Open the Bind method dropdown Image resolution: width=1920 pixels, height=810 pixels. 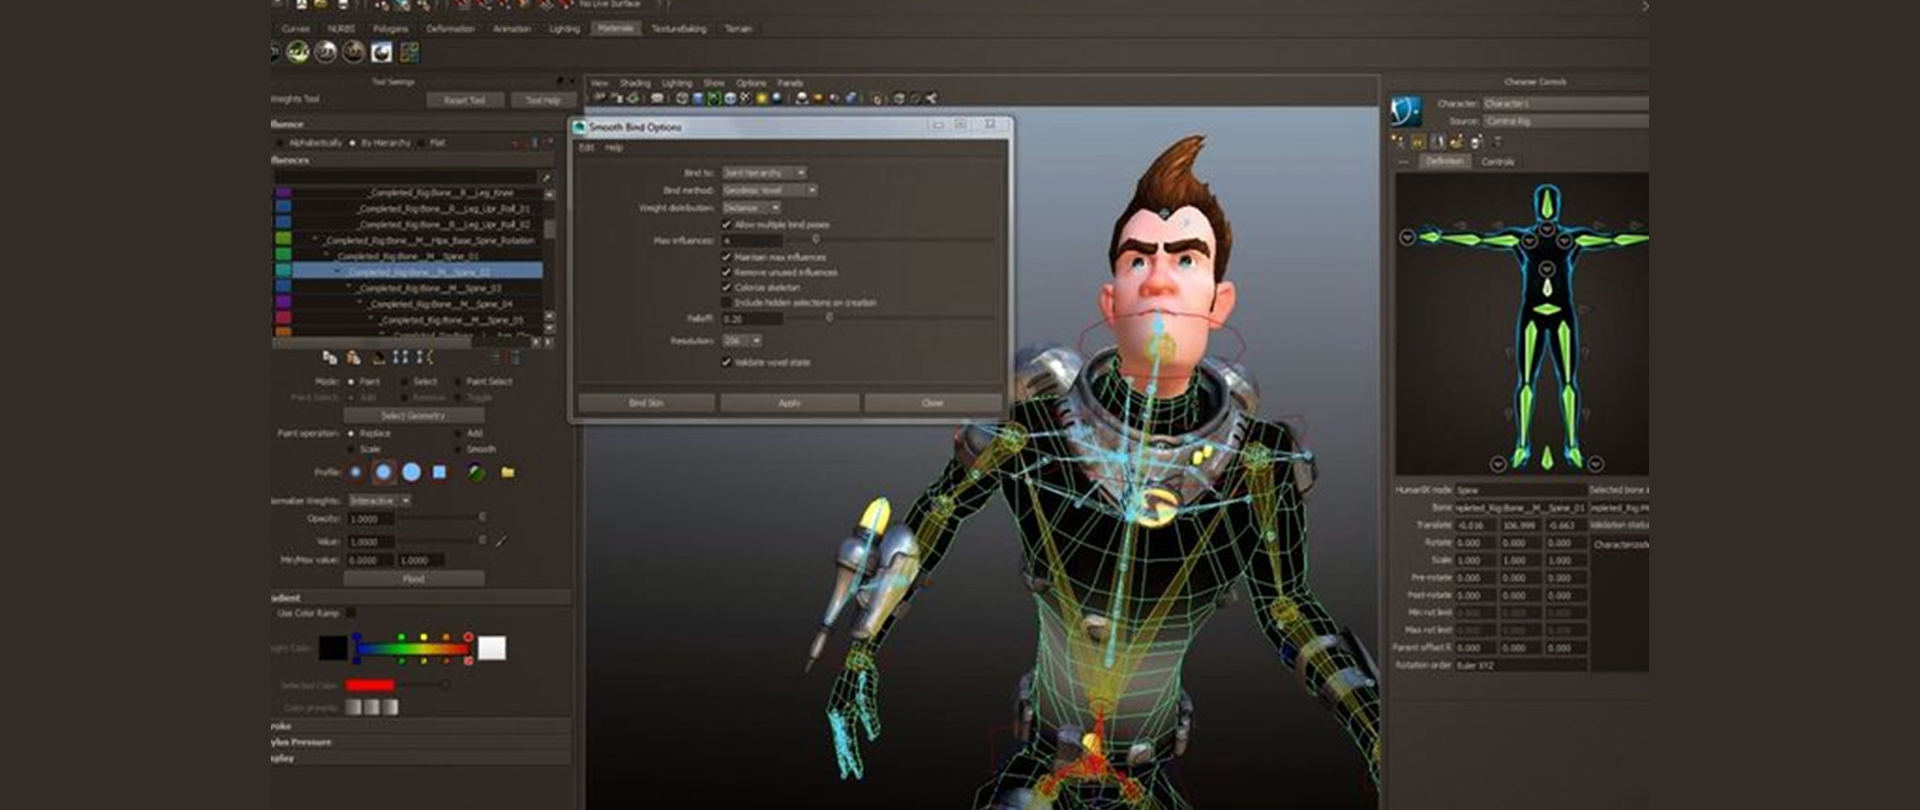770,190
